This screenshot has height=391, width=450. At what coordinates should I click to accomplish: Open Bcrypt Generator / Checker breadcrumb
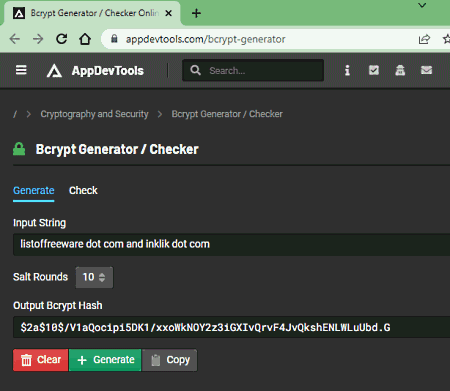click(227, 114)
